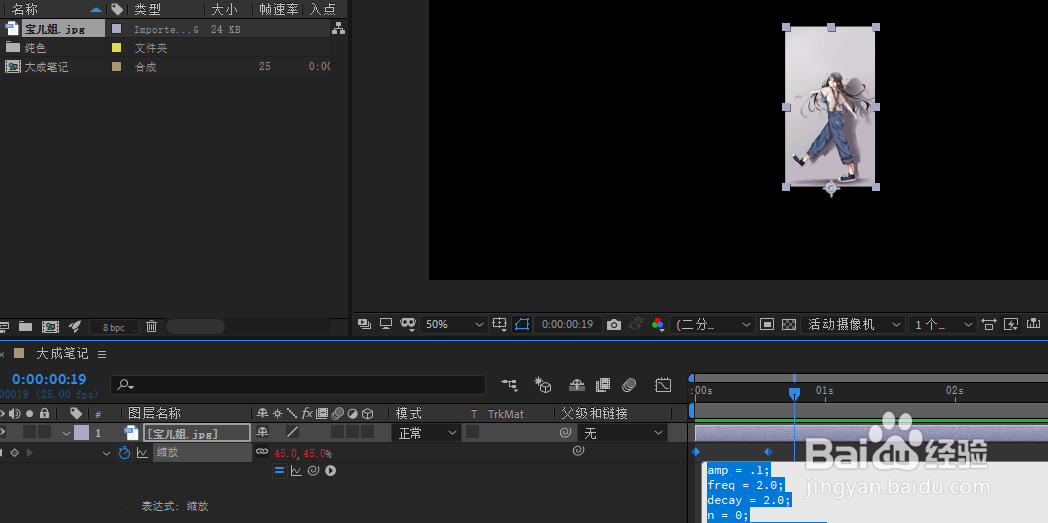Open grid and guide options
The width and height of the screenshot is (1048, 523).
[x=500, y=324]
